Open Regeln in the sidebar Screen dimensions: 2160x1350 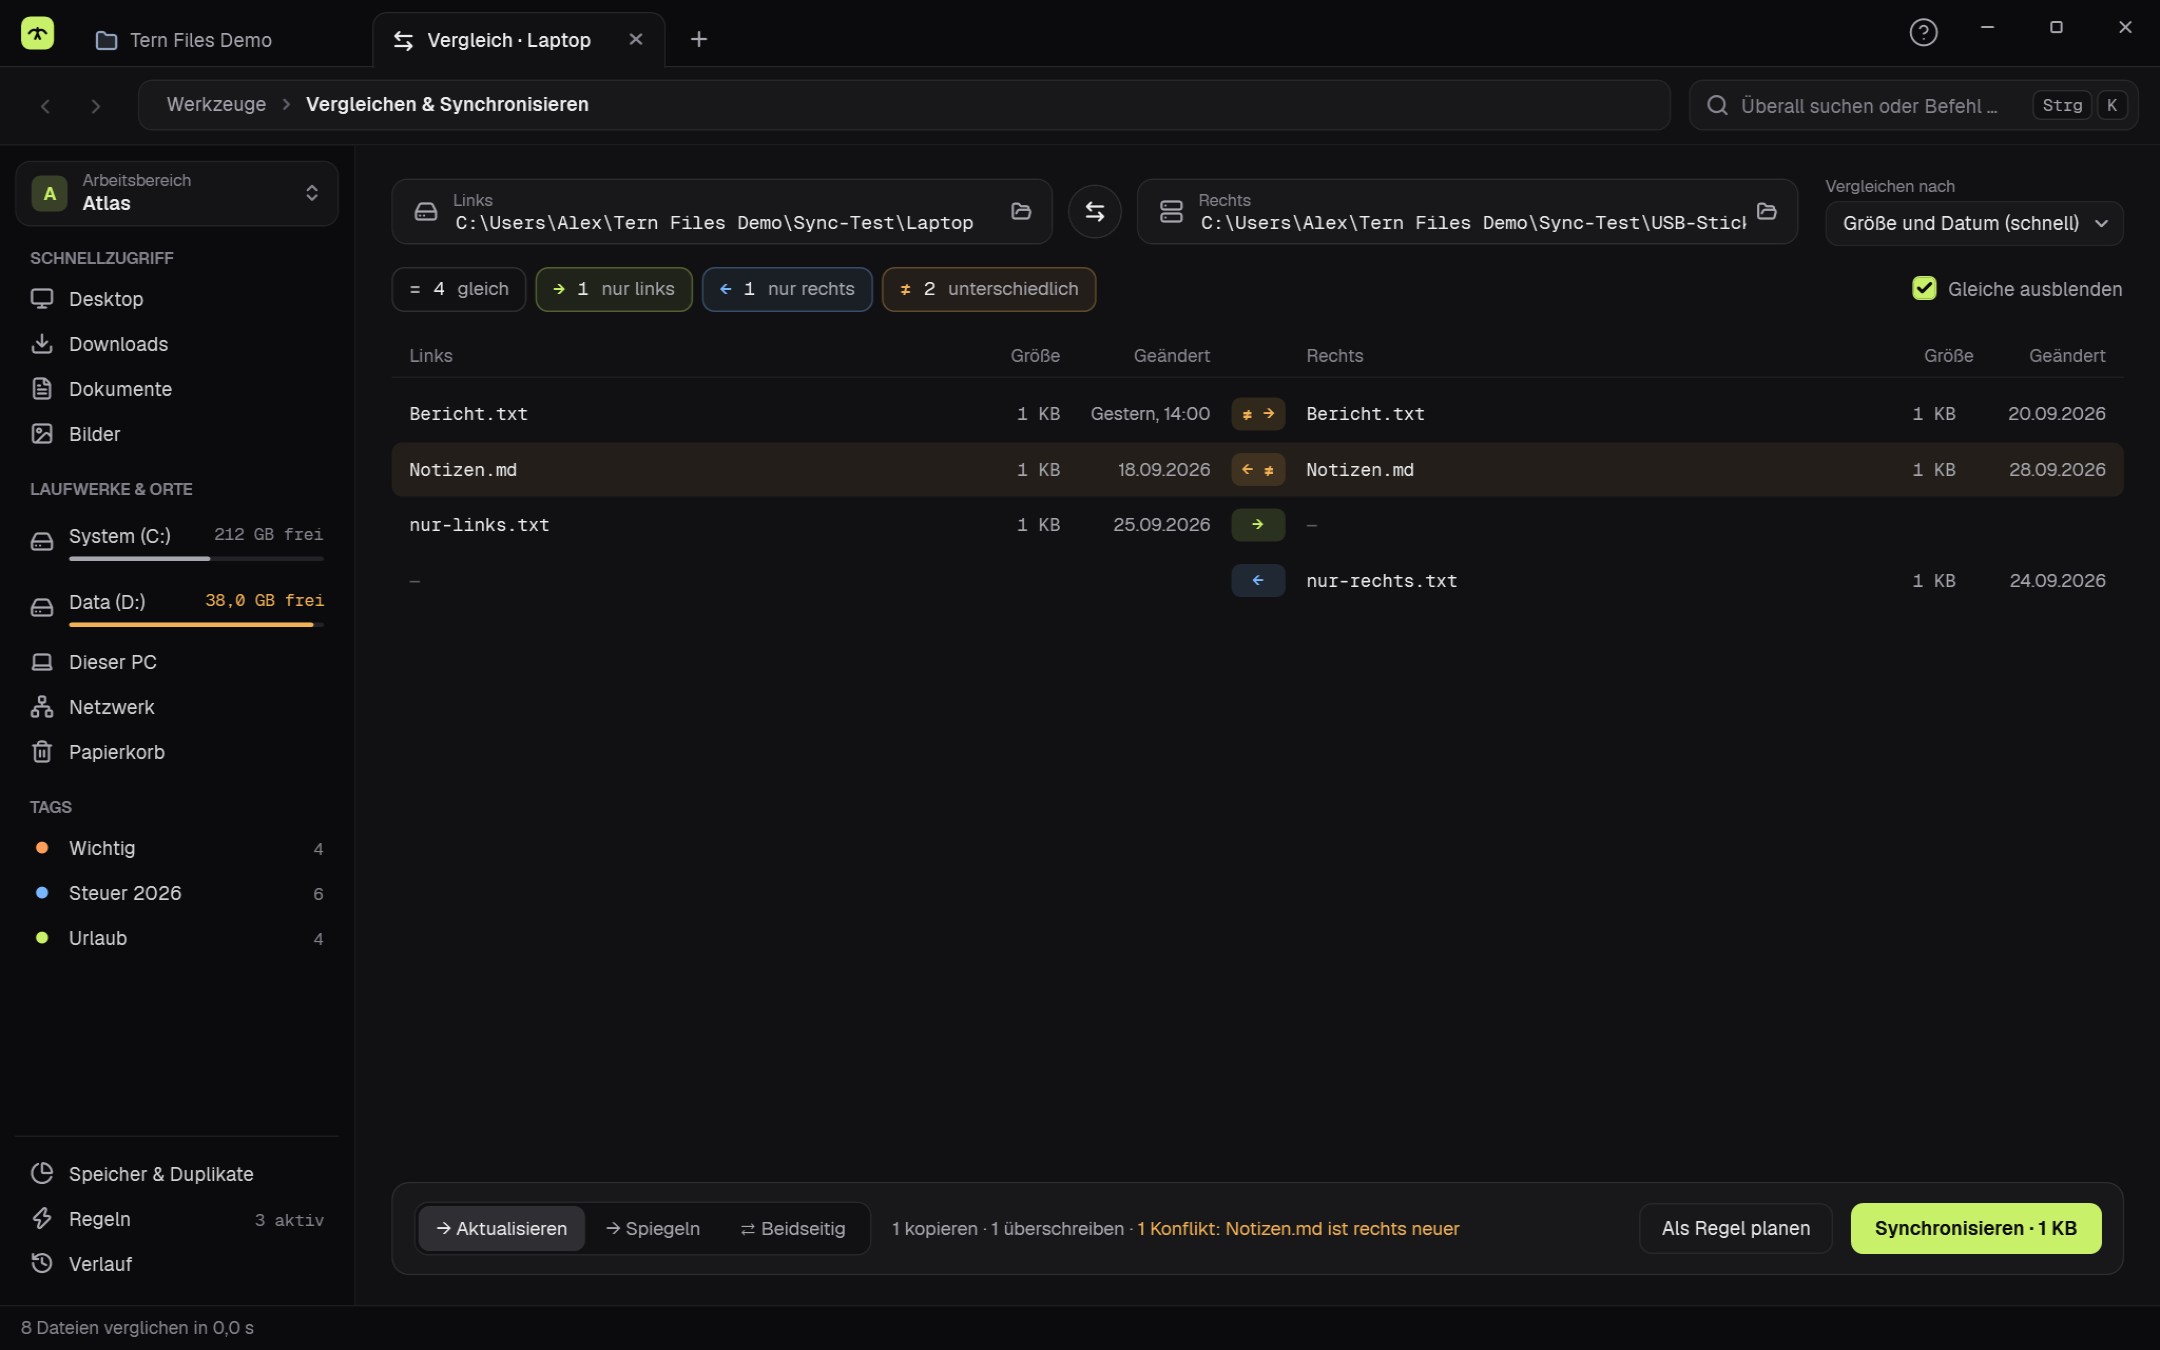coord(177,1219)
